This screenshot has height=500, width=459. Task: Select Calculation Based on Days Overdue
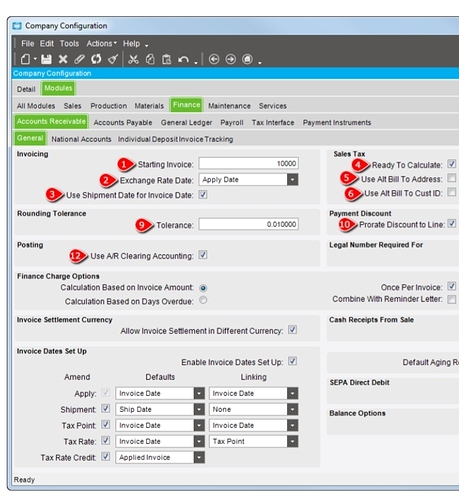203,300
